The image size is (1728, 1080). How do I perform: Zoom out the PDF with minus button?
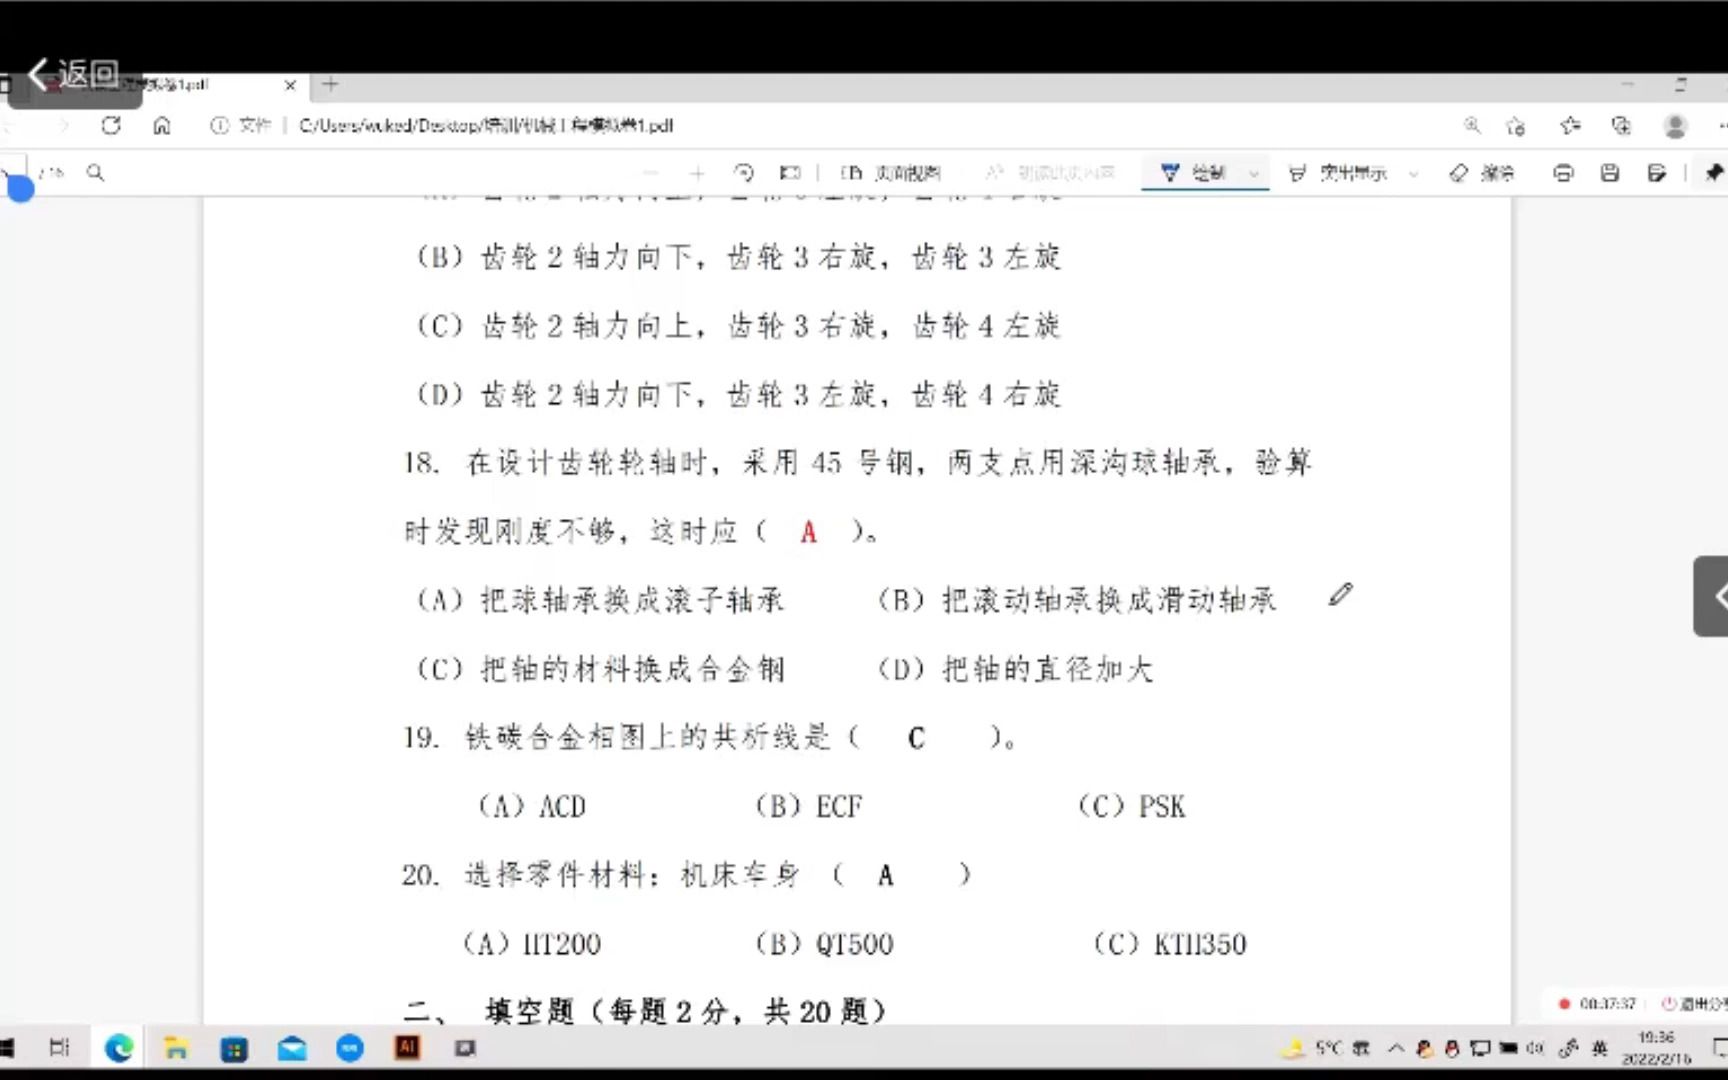pyautogui.click(x=651, y=173)
